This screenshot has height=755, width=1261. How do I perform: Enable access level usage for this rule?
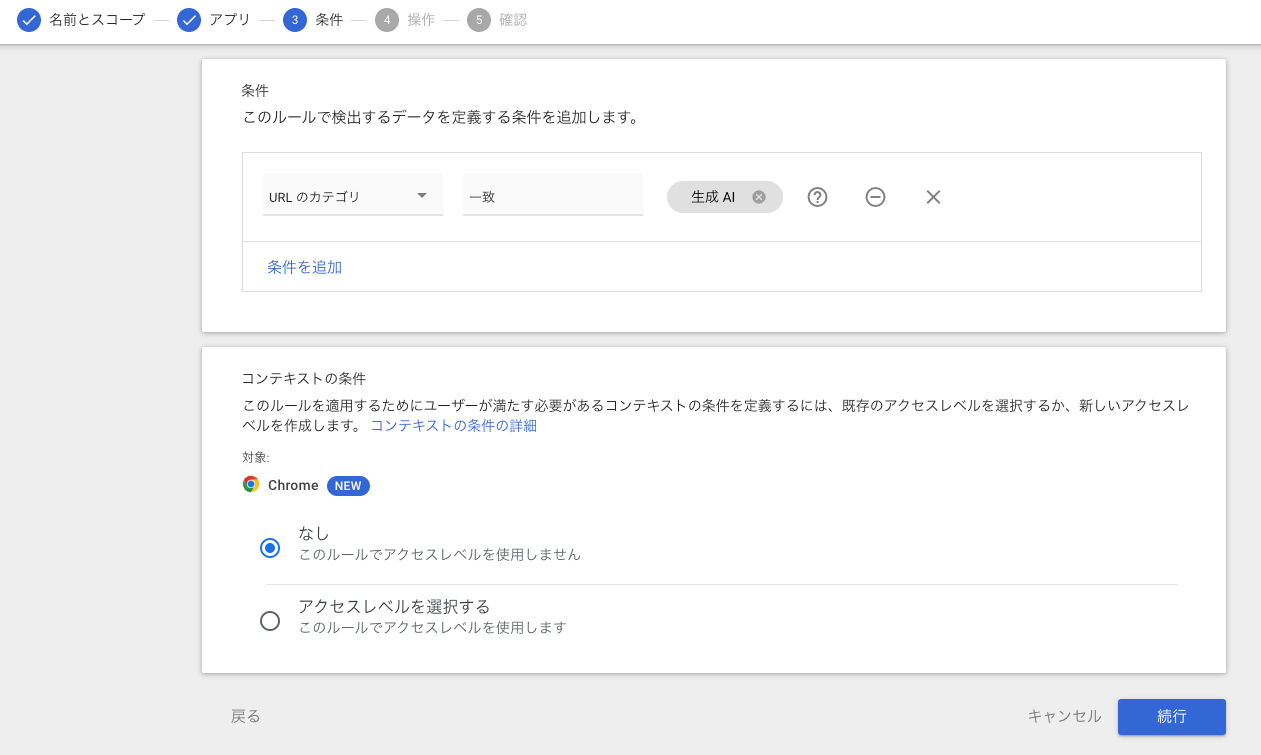(270, 621)
